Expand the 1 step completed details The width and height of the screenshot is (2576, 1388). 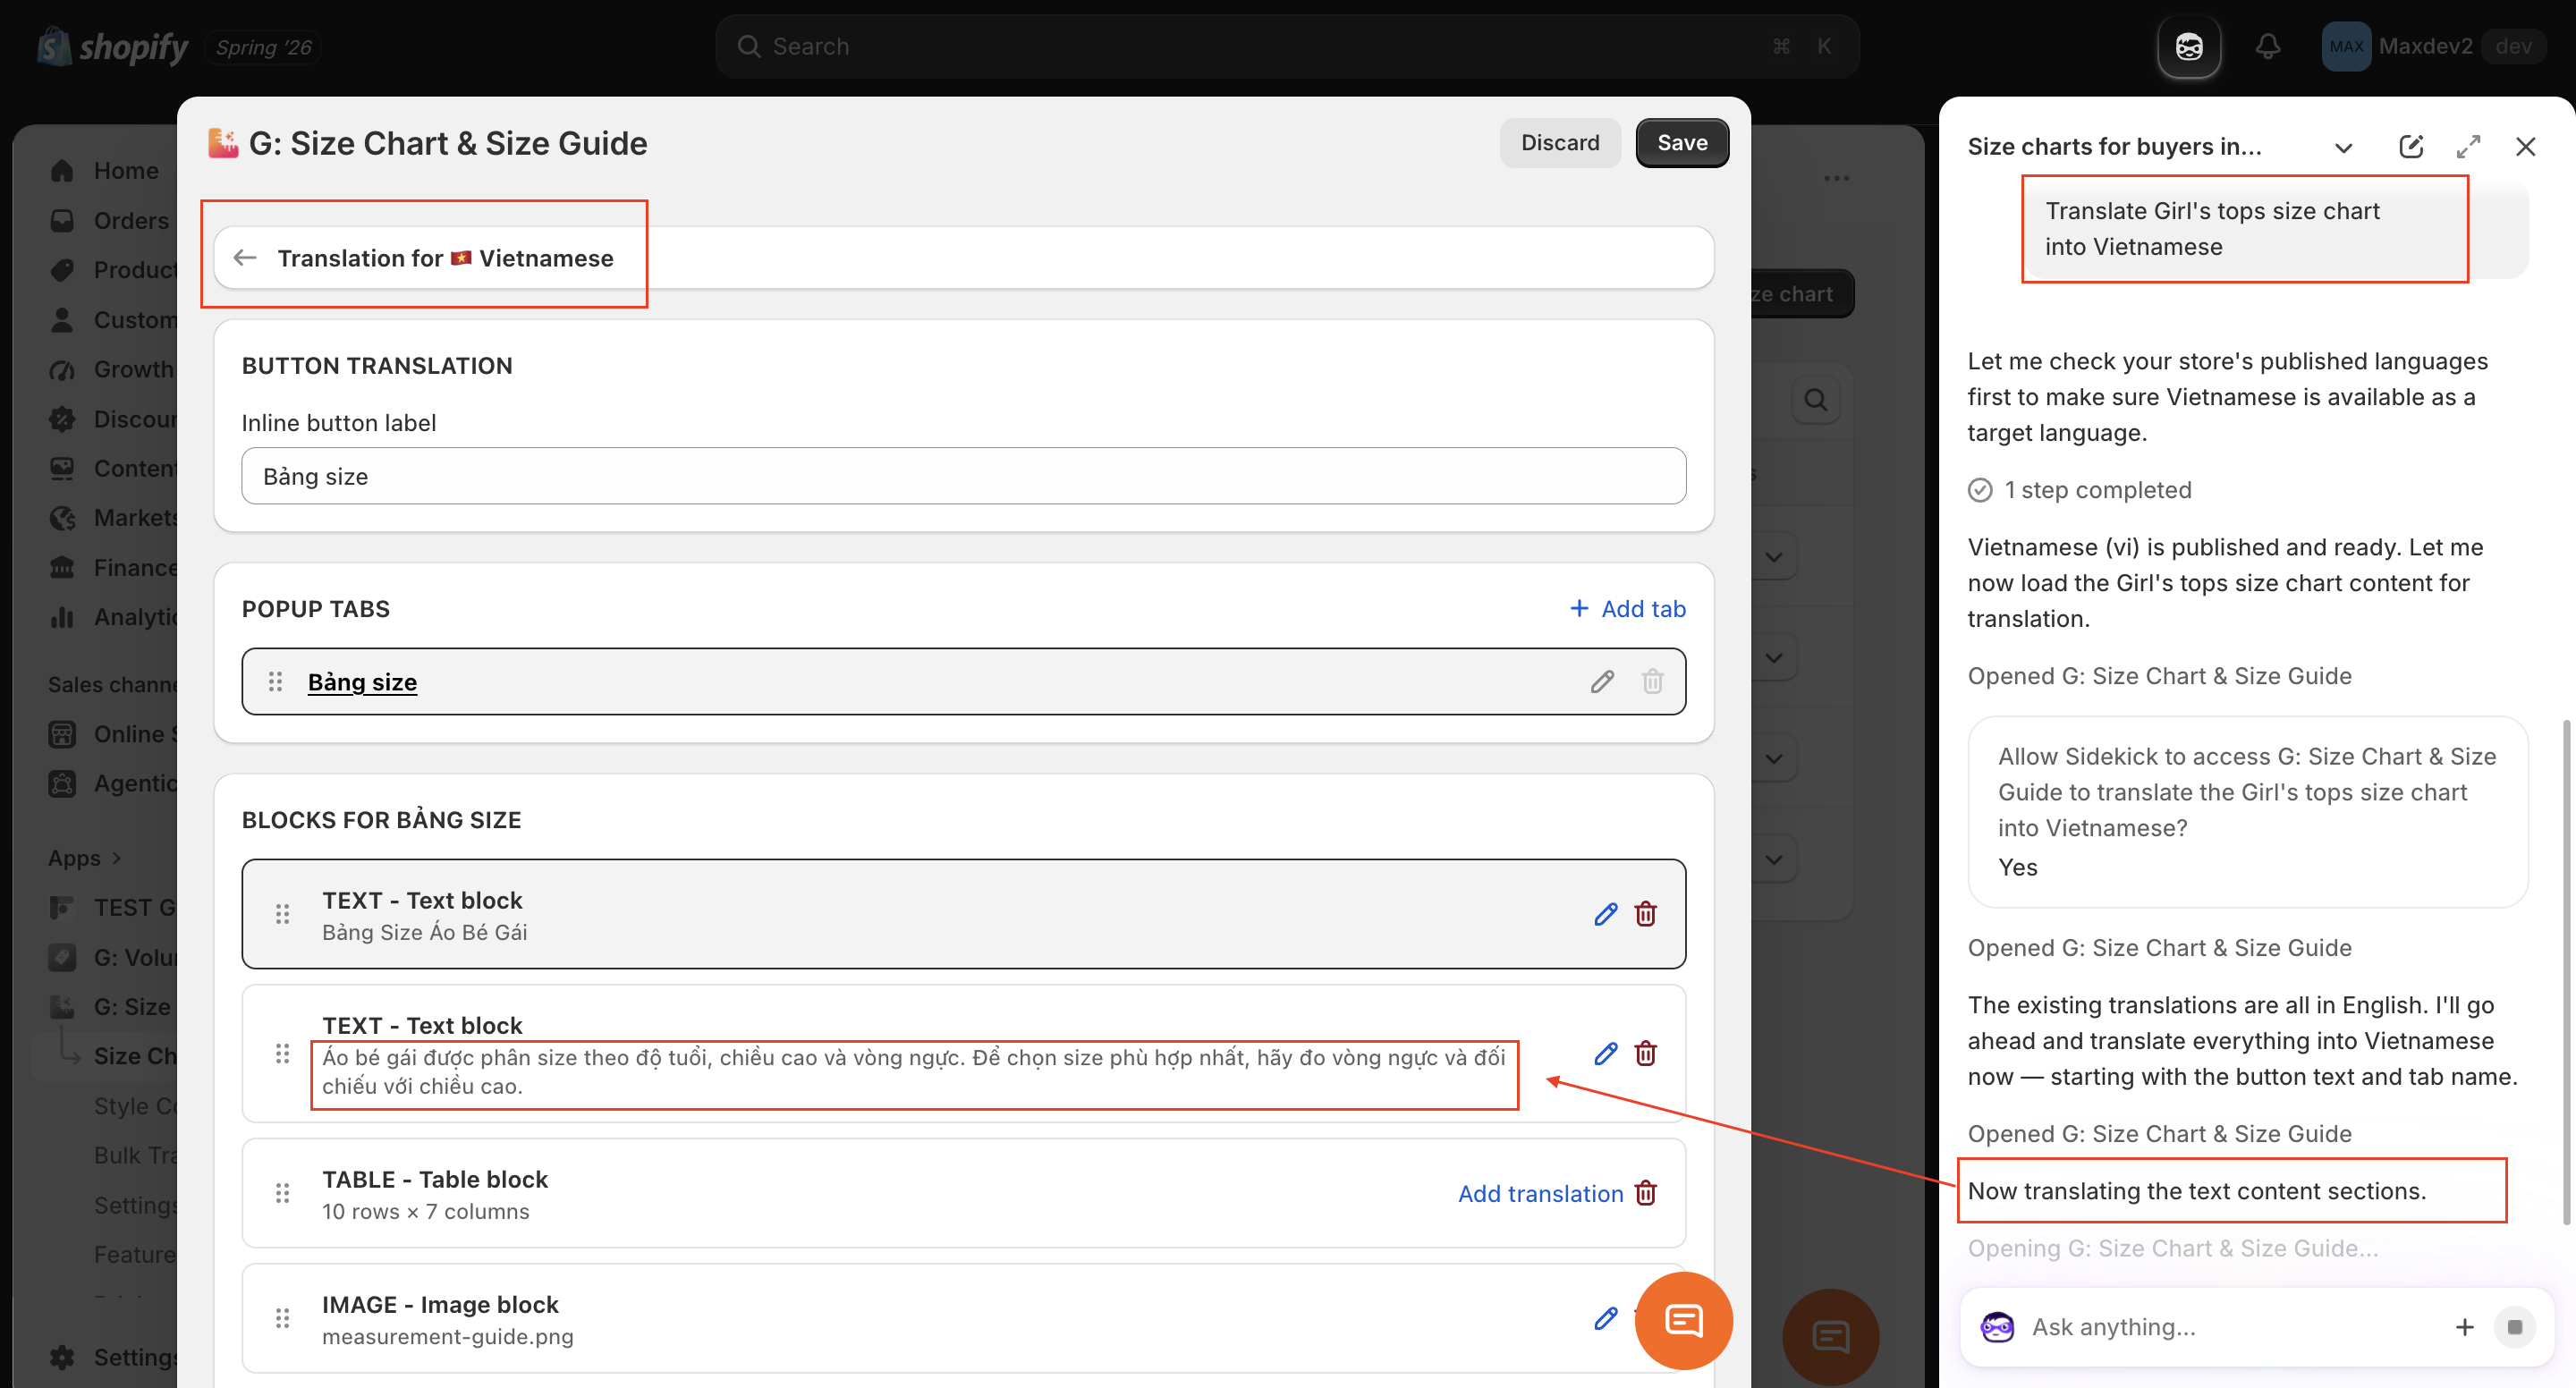[2081, 490]
